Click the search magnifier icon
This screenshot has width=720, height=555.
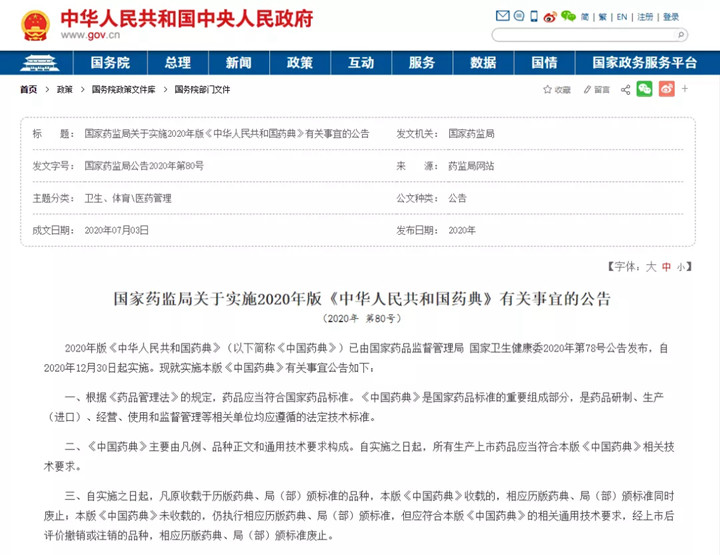(x=681, y=35)
